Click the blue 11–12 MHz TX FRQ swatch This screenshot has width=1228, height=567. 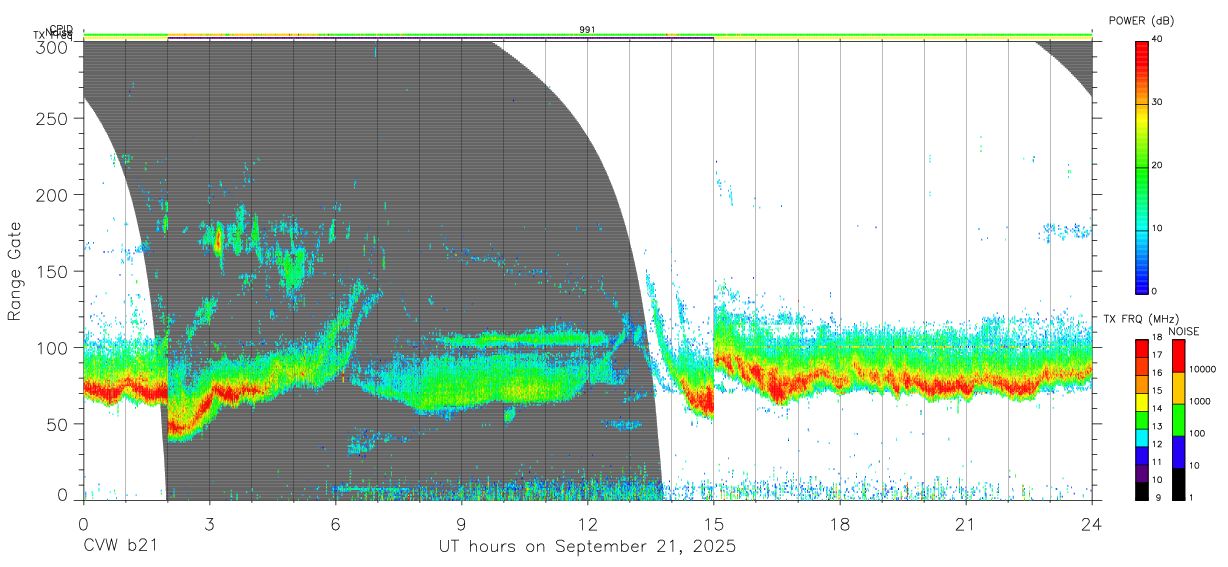click(x=1141, y=455)
